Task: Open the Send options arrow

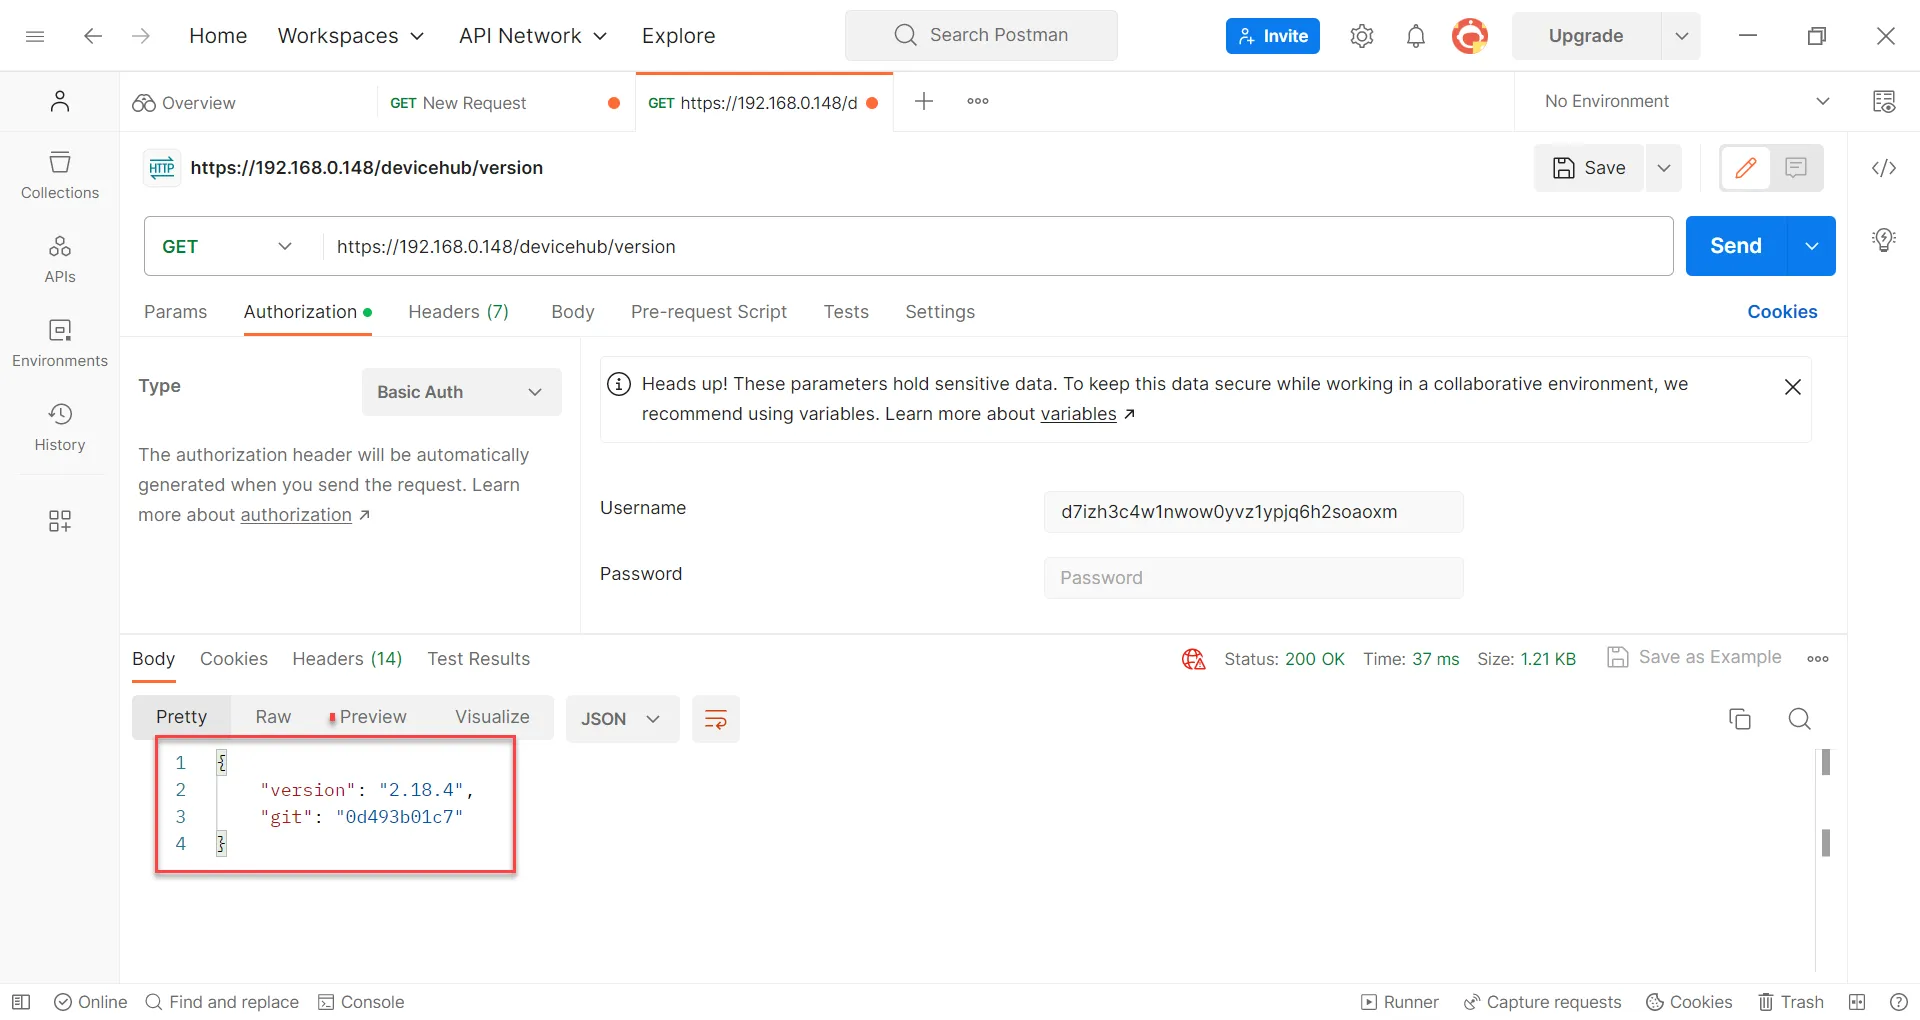Action: tap(1812, 246)
